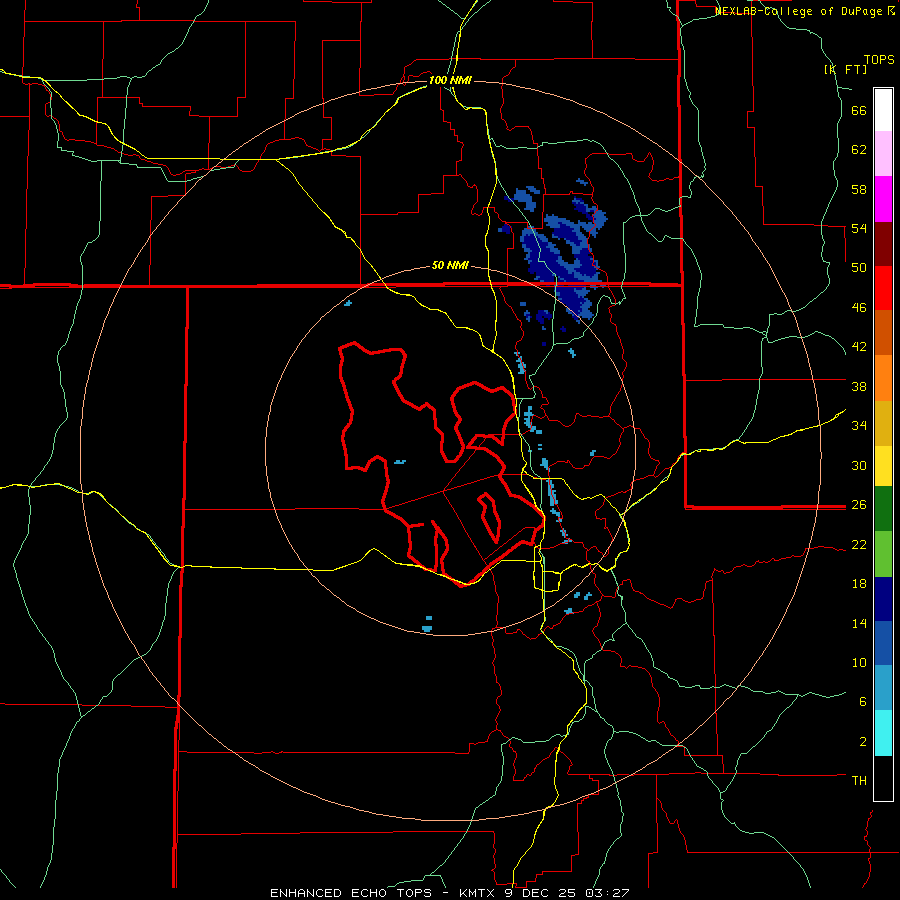Click the '66' legend value
900x900 pixels.
[859, 111]
